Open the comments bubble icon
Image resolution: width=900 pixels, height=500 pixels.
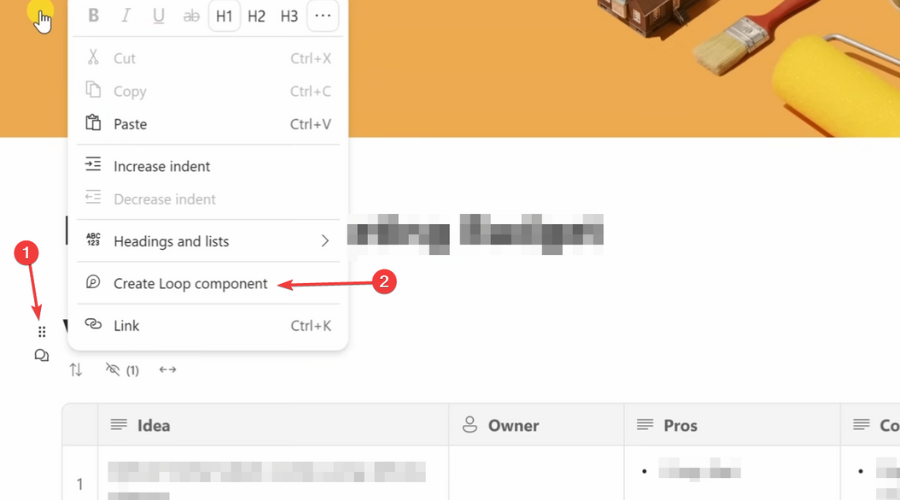[41, 356]
